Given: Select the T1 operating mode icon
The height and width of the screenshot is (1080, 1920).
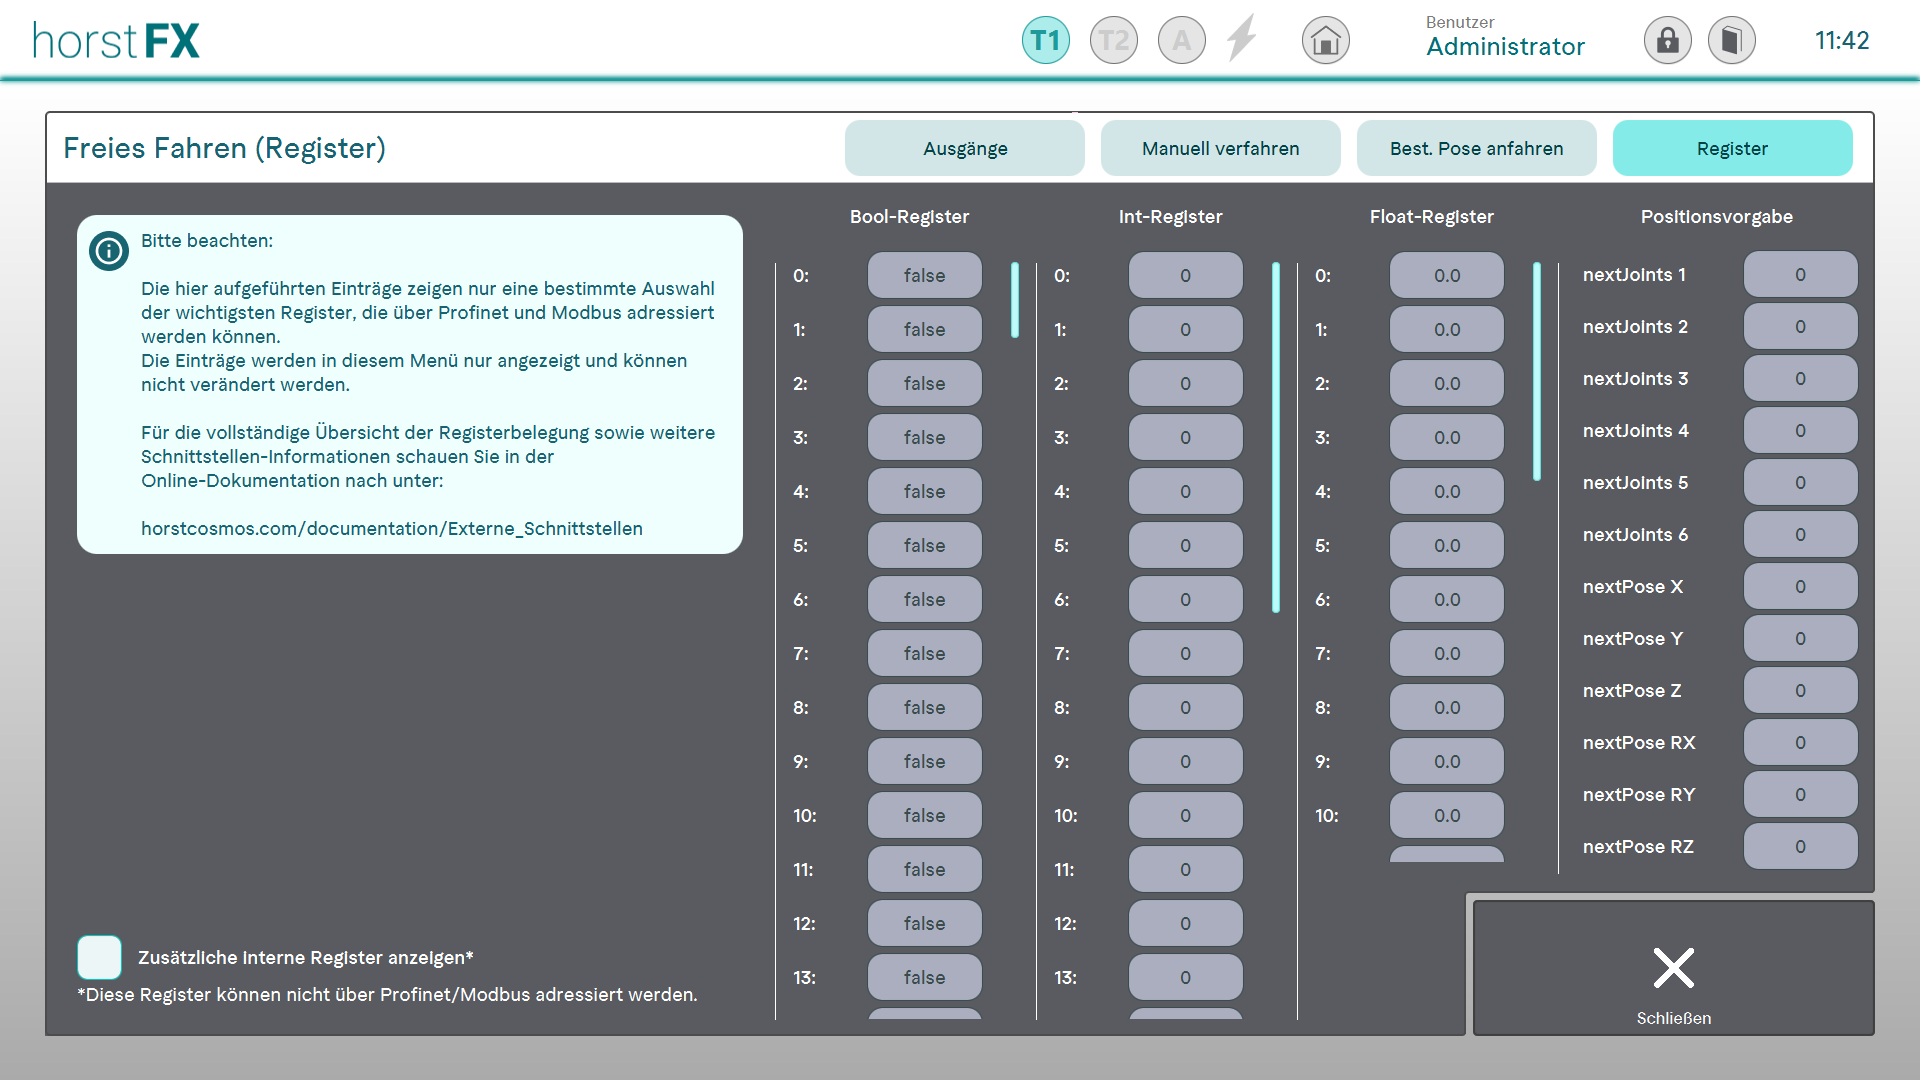Looking at the screenshot, I should (x=1045, y=41).
